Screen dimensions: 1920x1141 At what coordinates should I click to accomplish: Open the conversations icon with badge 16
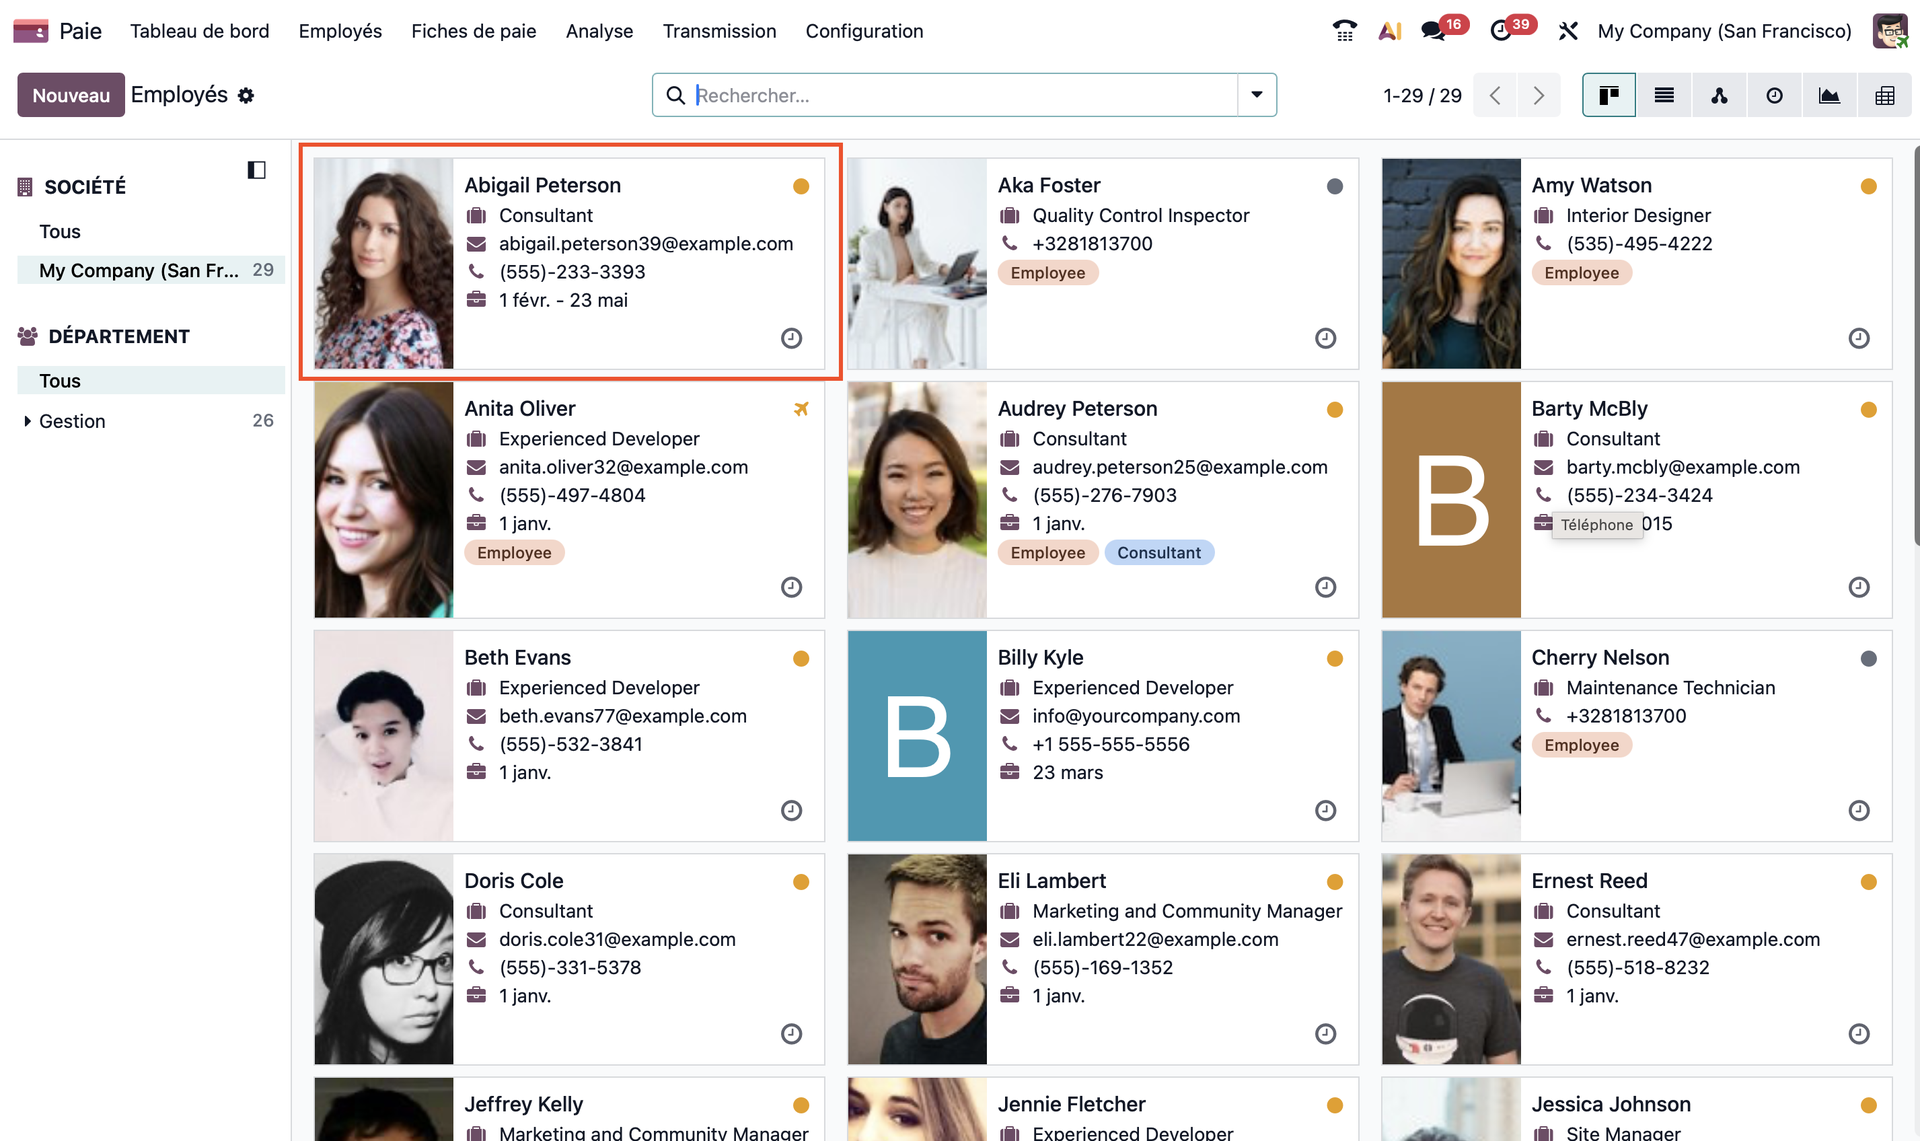[x=1434, y=31]
